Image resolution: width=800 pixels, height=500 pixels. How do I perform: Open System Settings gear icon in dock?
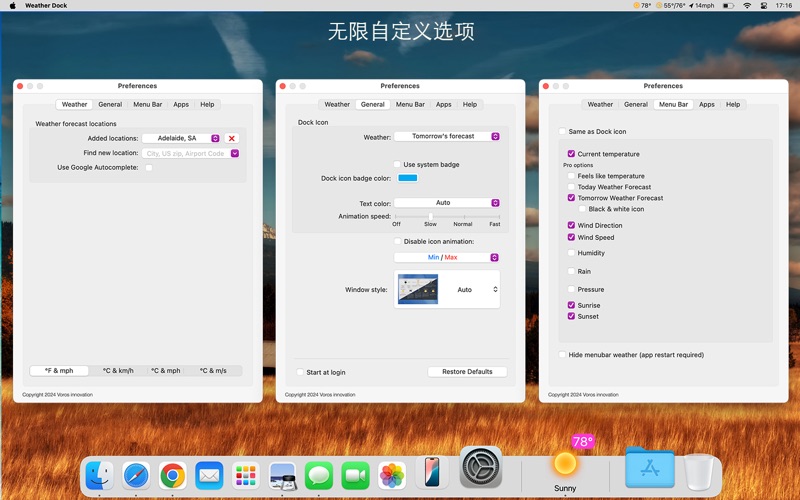pos(481,467)
